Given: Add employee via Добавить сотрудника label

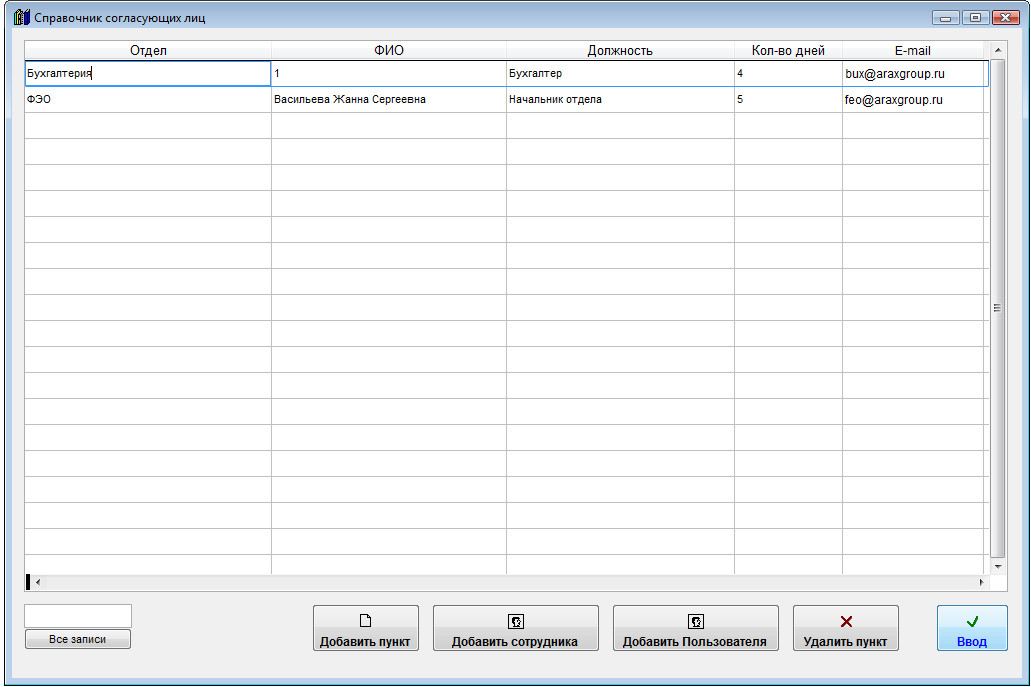Looking at the screenshot, I should (515, 642).
